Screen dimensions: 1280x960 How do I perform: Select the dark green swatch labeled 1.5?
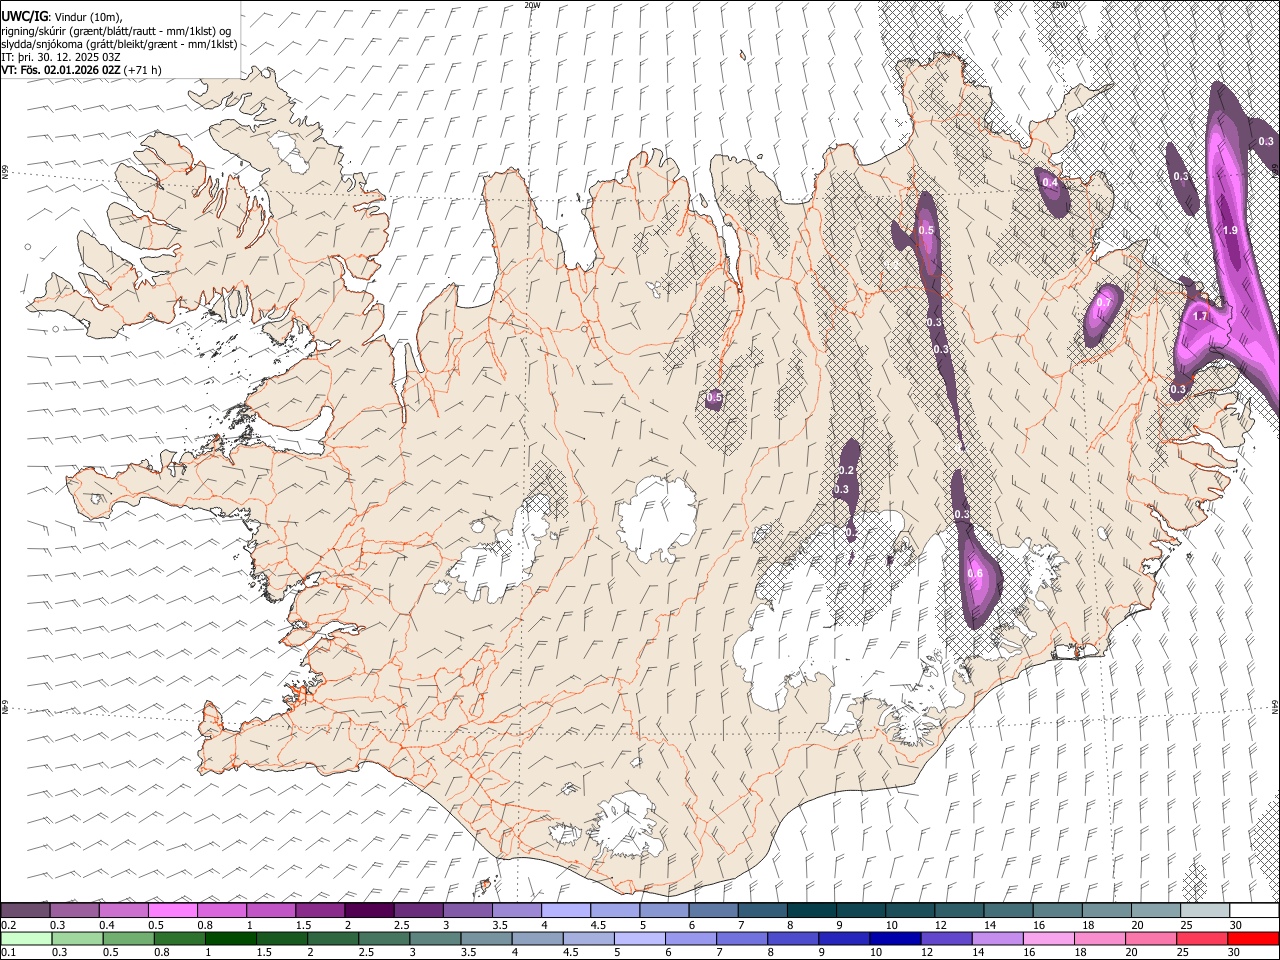[x=281, y=938]
